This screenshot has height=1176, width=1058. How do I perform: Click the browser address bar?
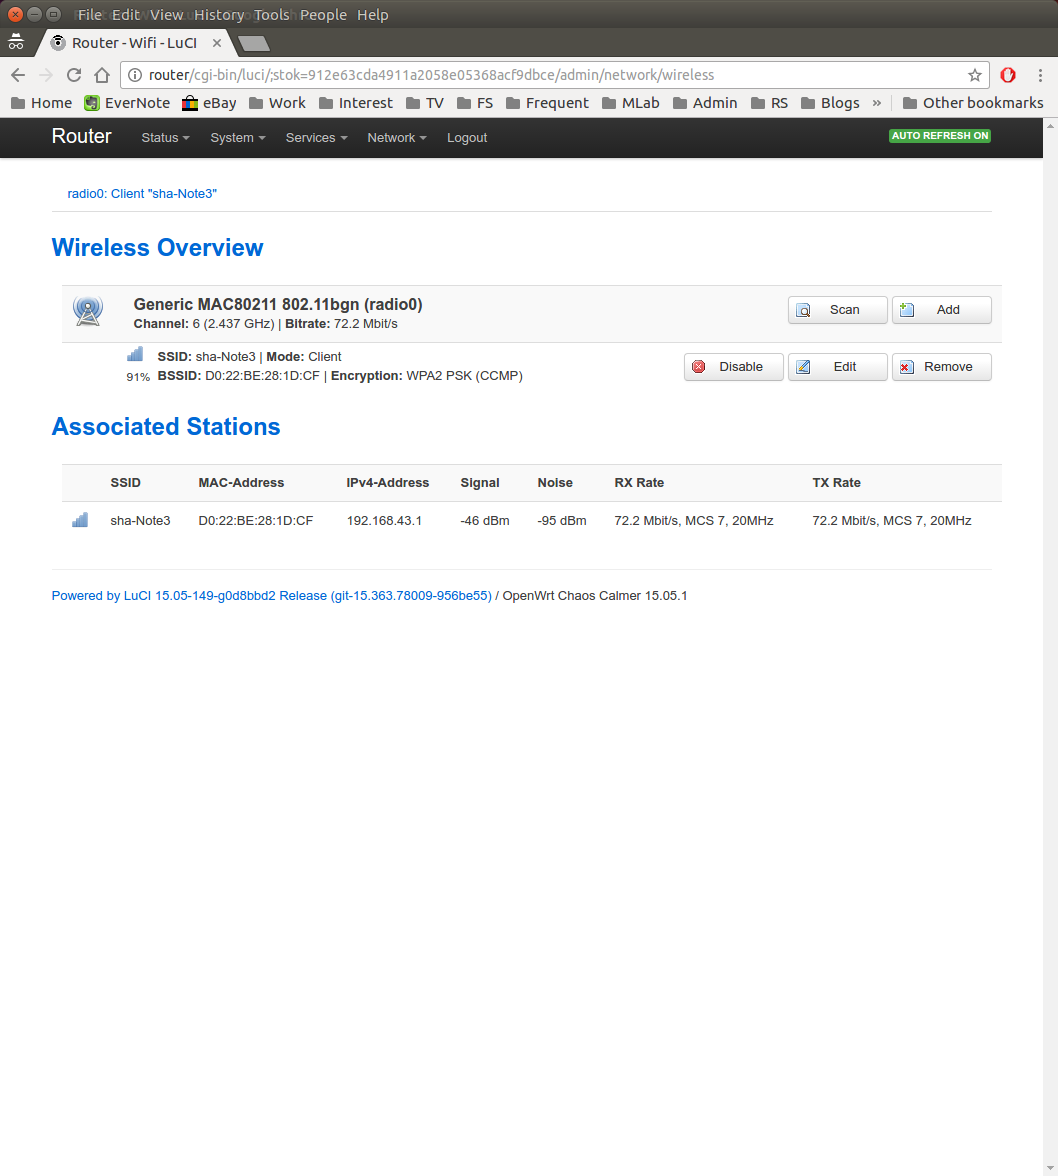click(x=550, y=75)
